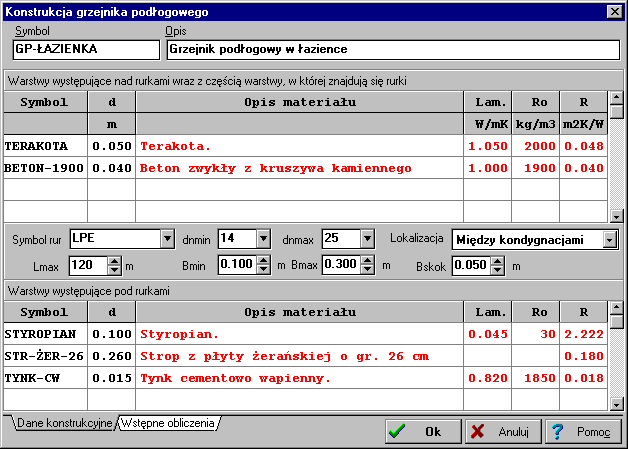628x449 pixels.
Task: Click the Opis description text field
Action: coord(392,49)
